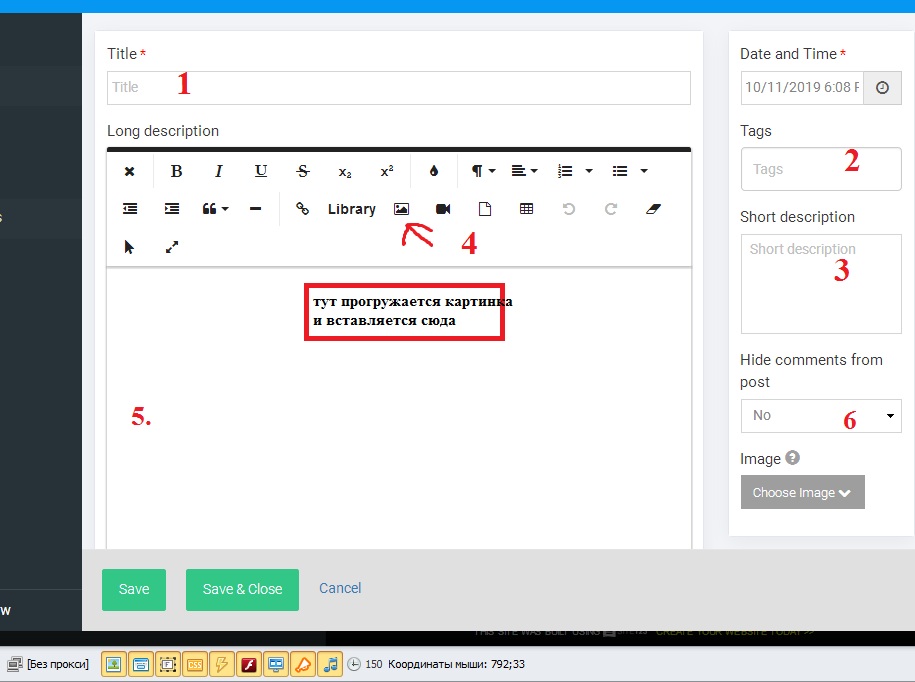Screen dimensions: 915x682
Task: Toggle italic formatting in the editor
Action: [x=219, y=171]
